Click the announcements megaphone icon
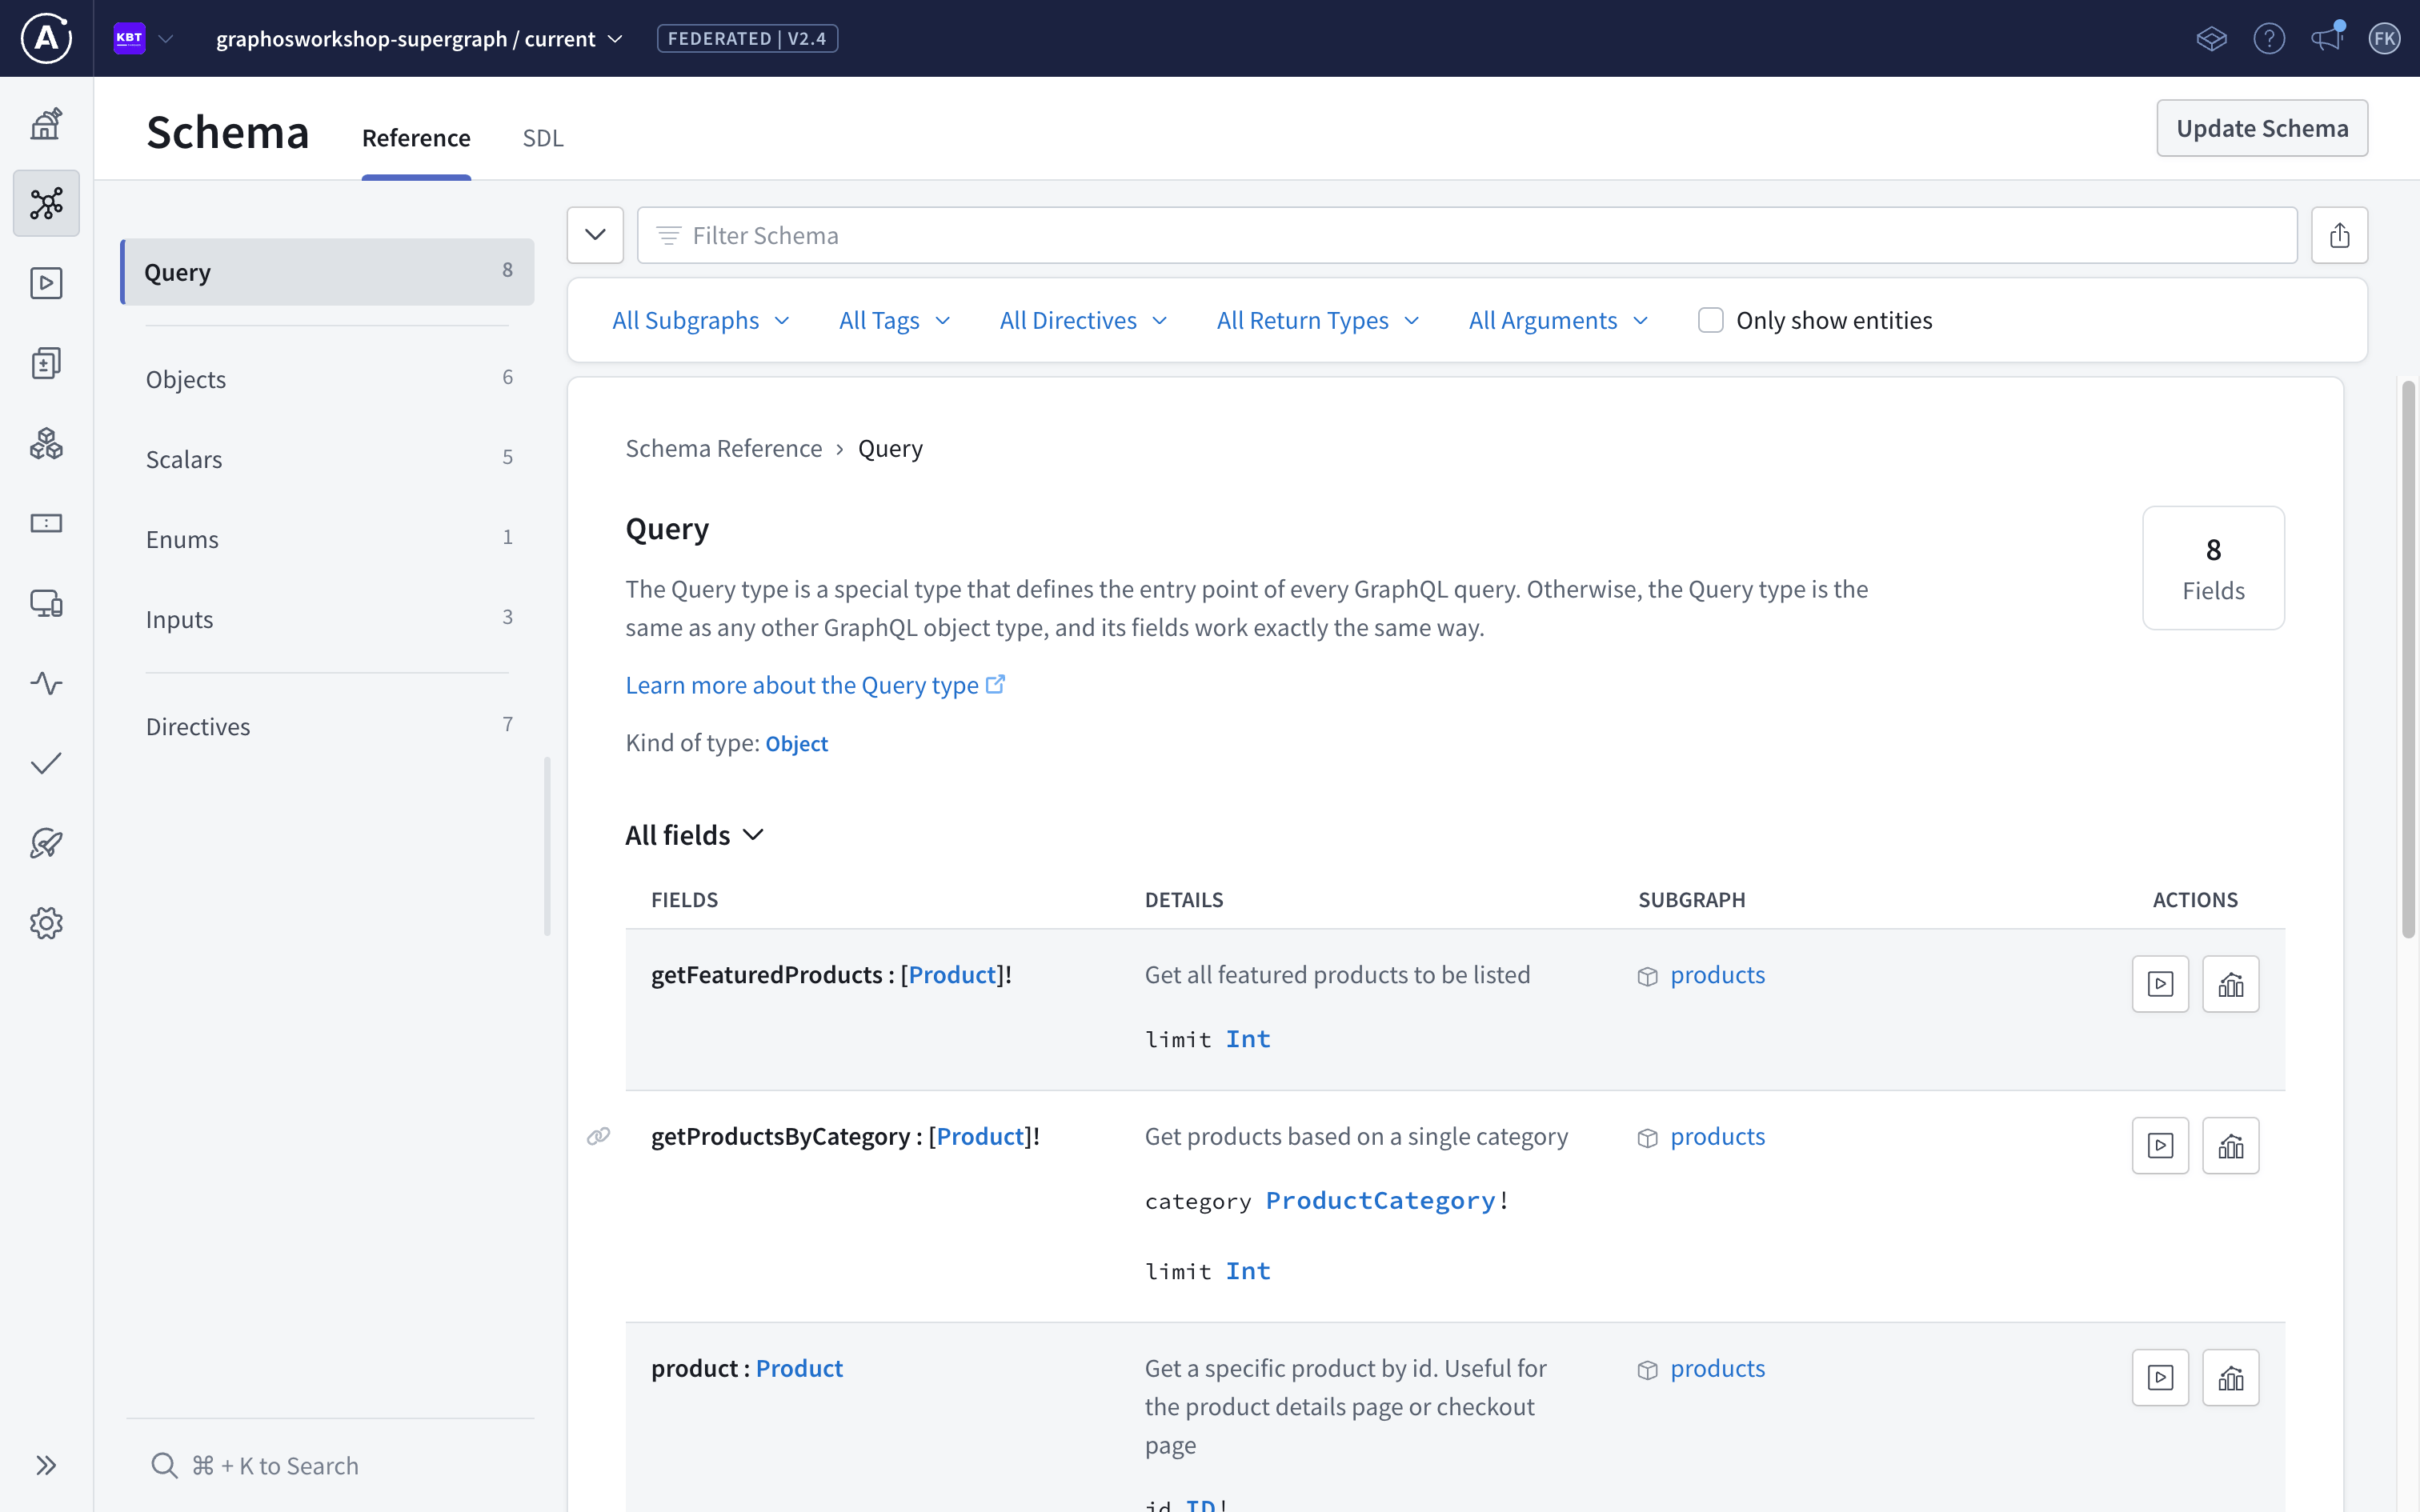Screen dimensions: 2420x1512 (2327, 38)
